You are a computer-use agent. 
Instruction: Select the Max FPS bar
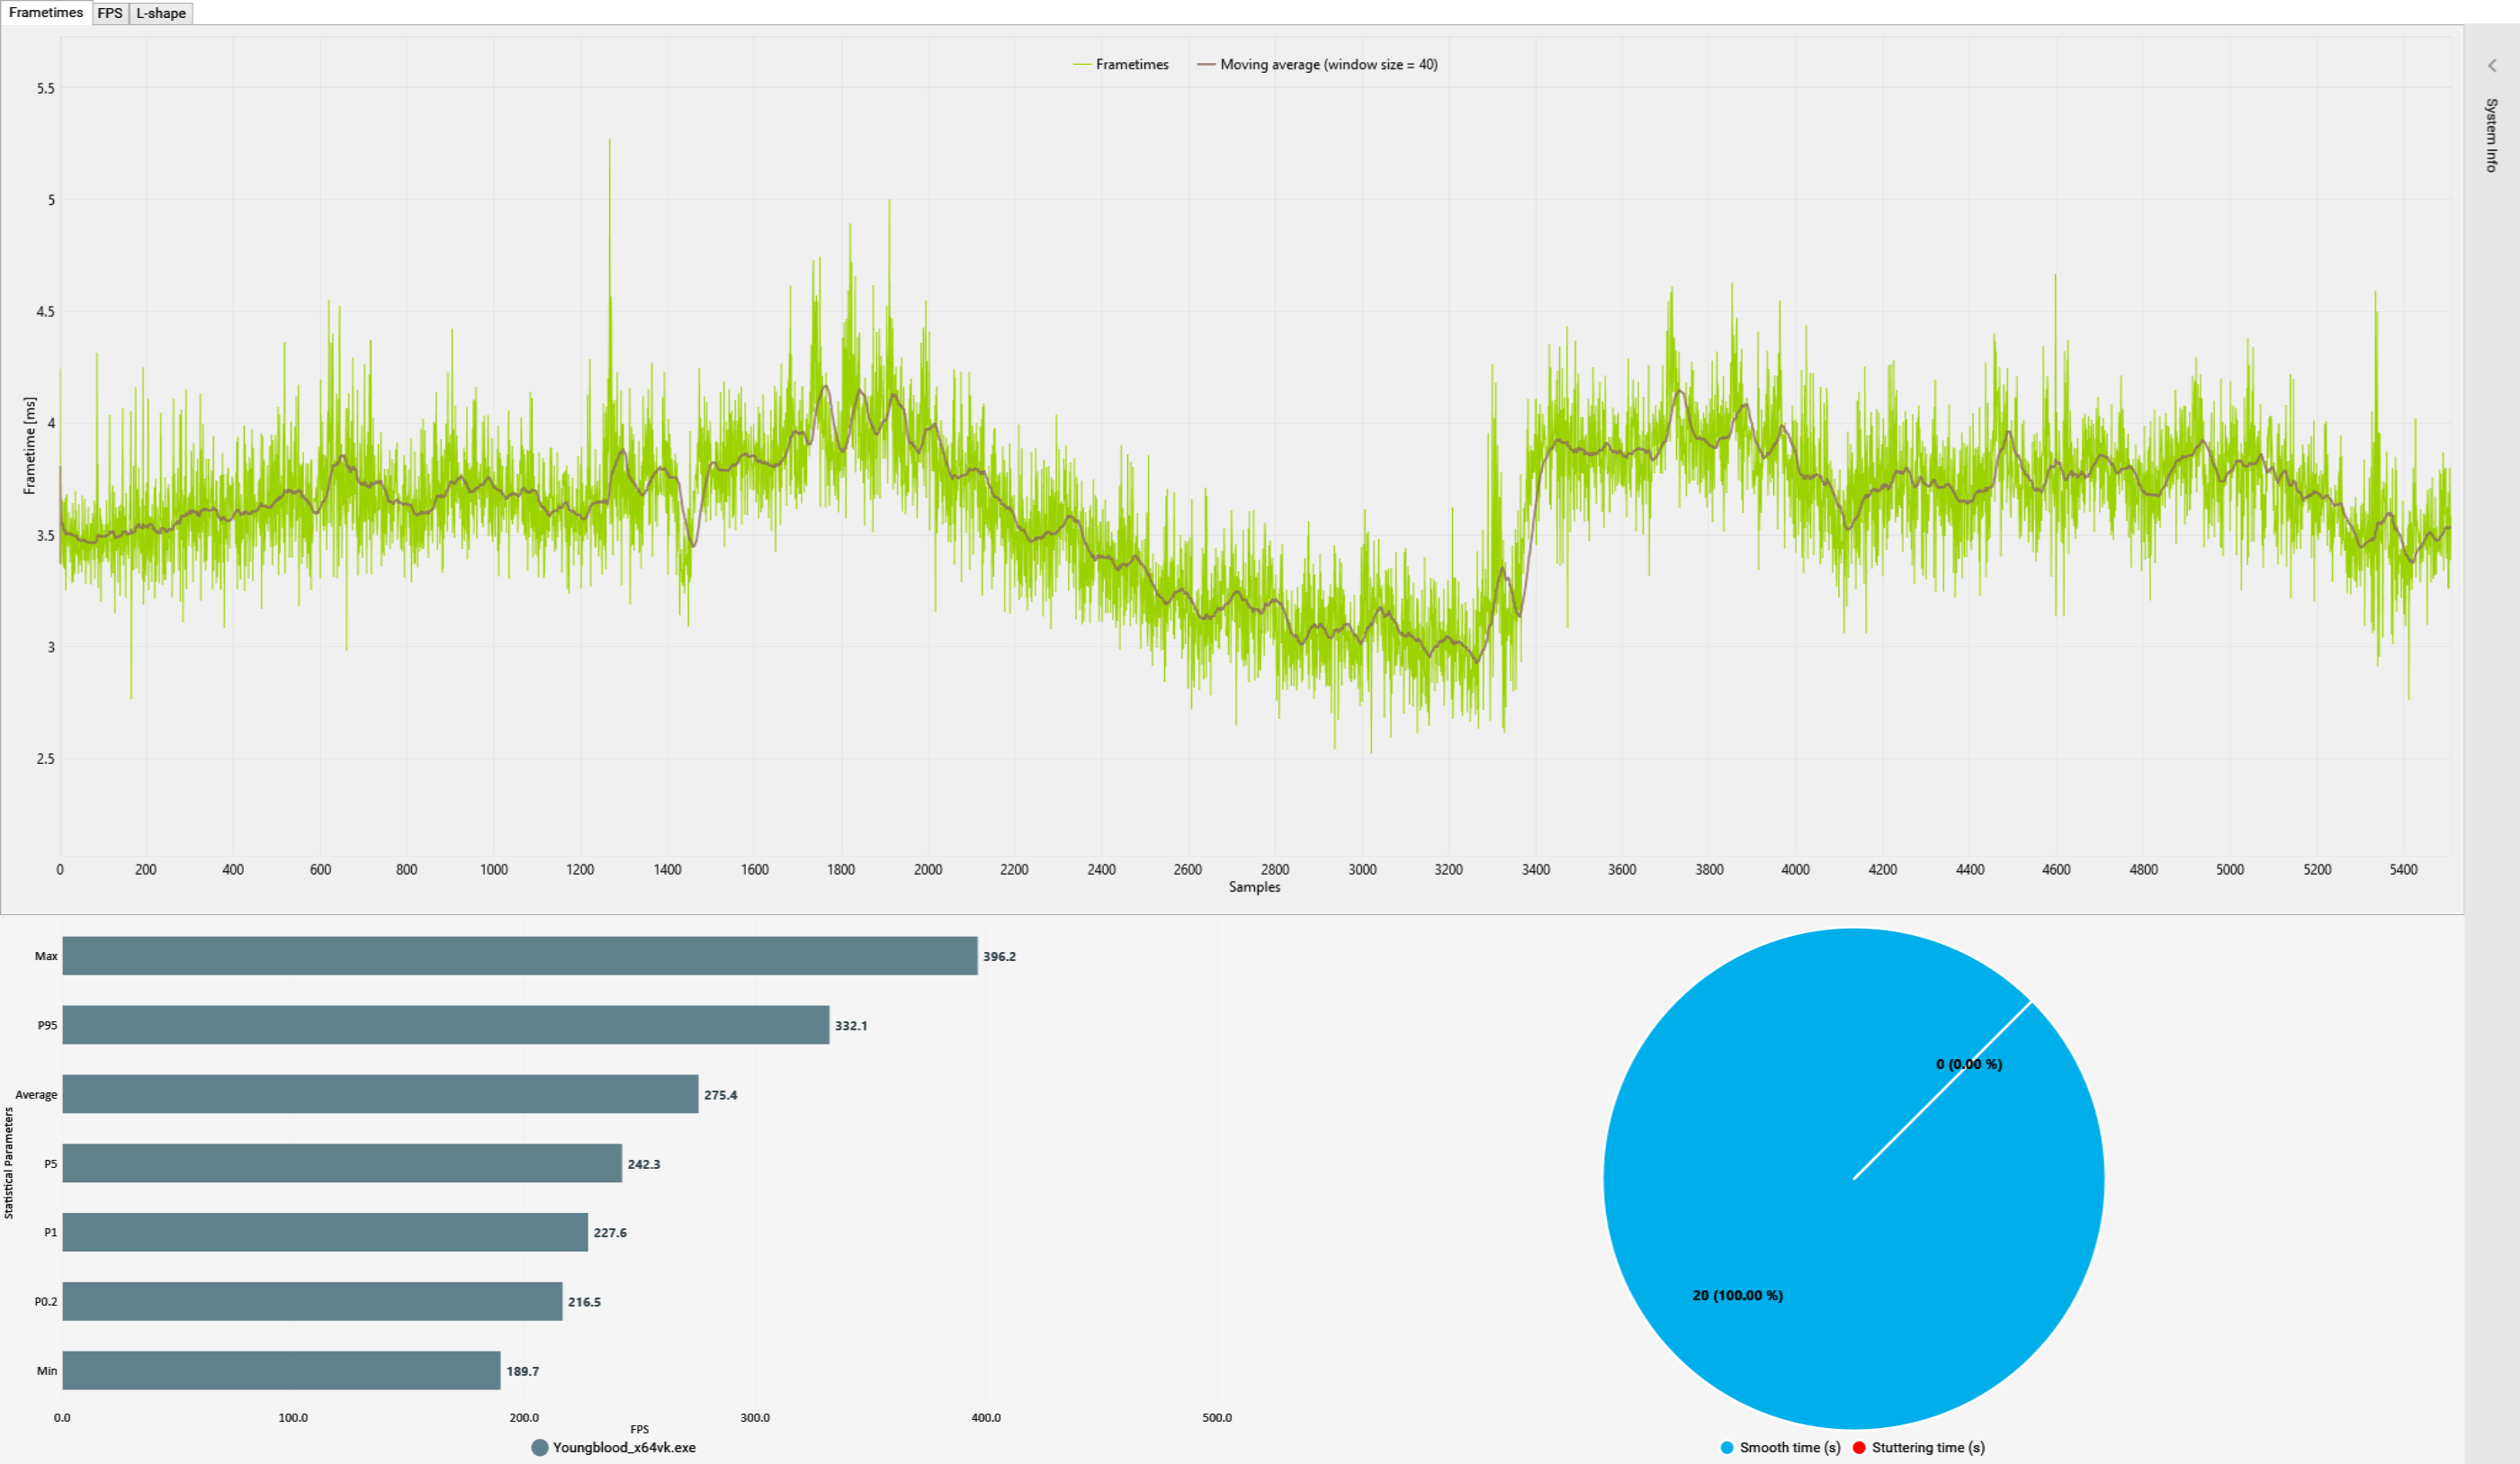519,956
